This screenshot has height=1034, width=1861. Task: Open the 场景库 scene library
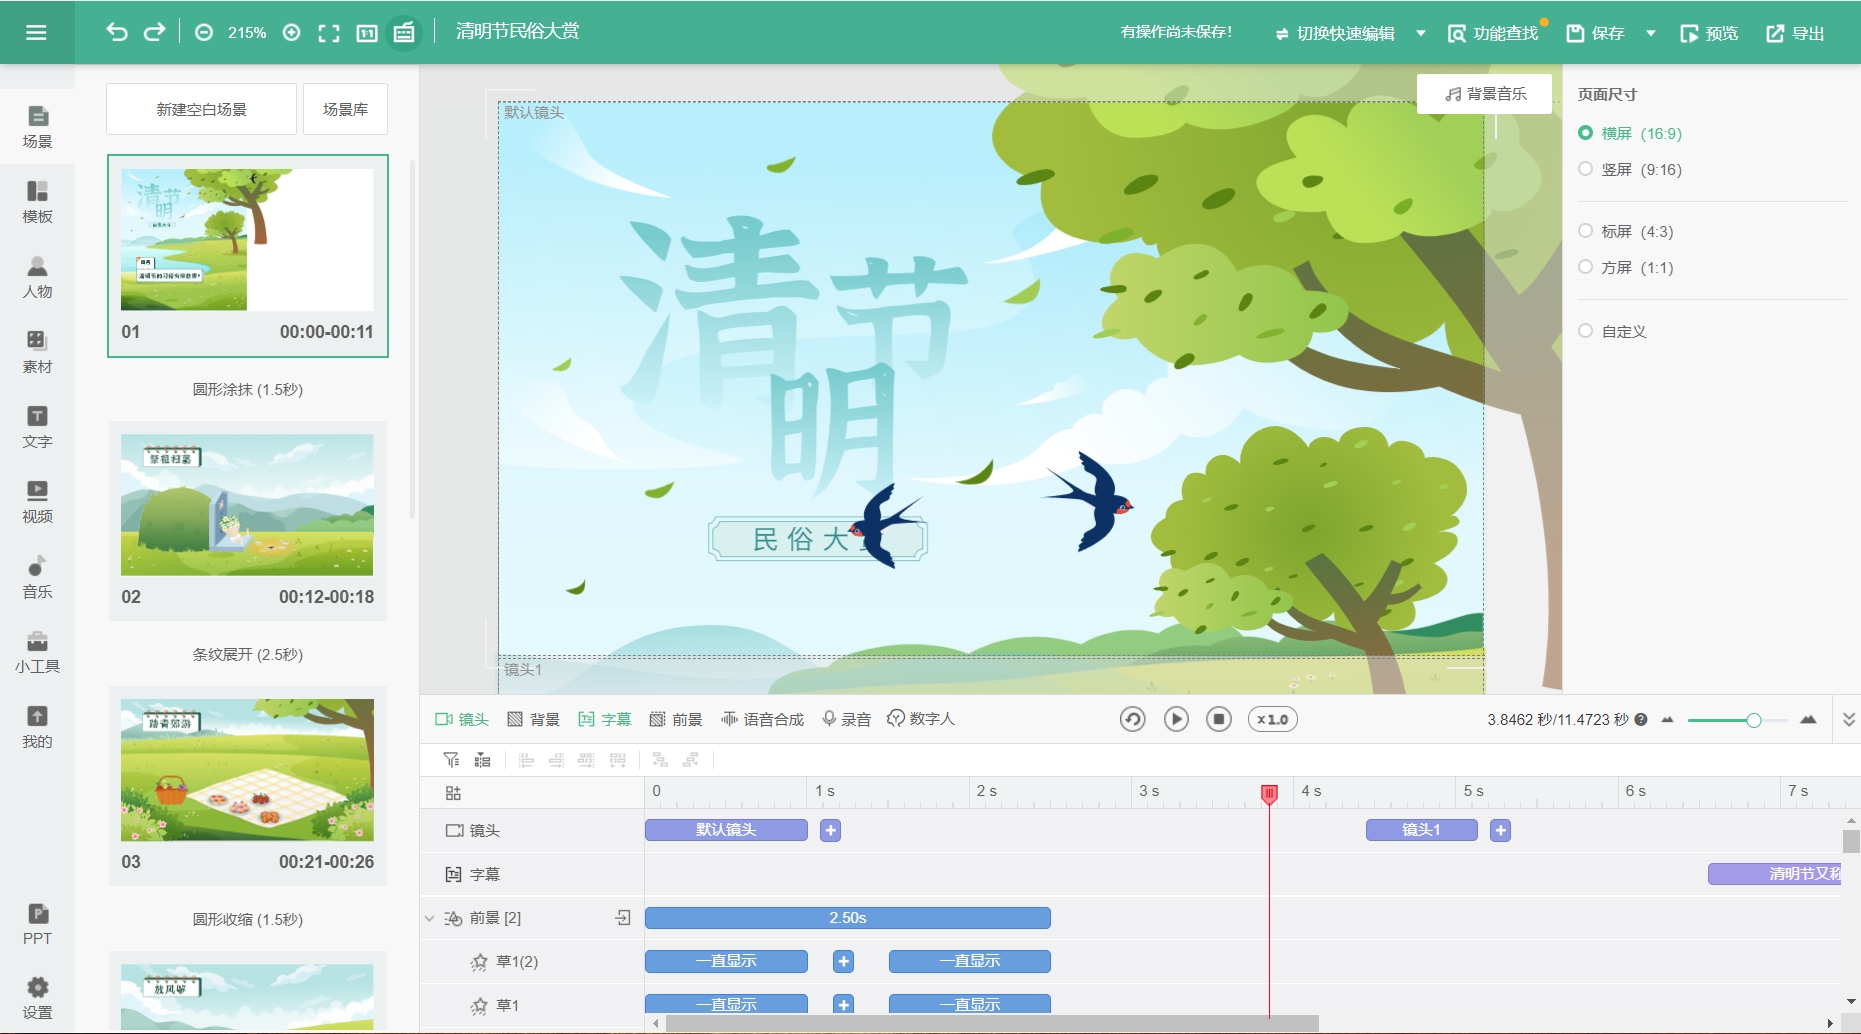coord(345,109)
